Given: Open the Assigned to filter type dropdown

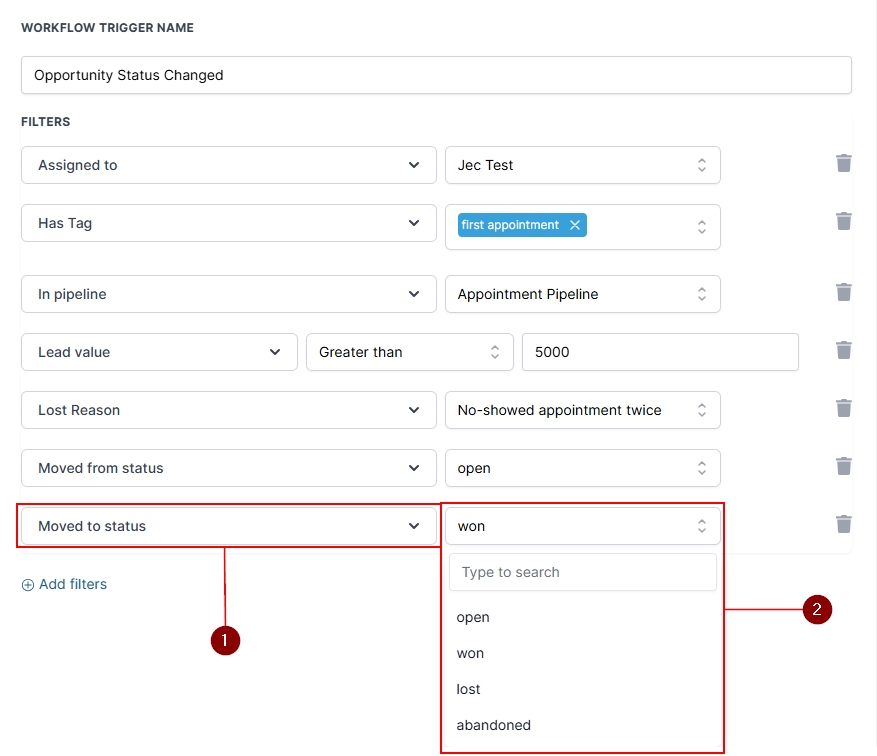Looking at the screenshot, I should click(x=228, y=165).
